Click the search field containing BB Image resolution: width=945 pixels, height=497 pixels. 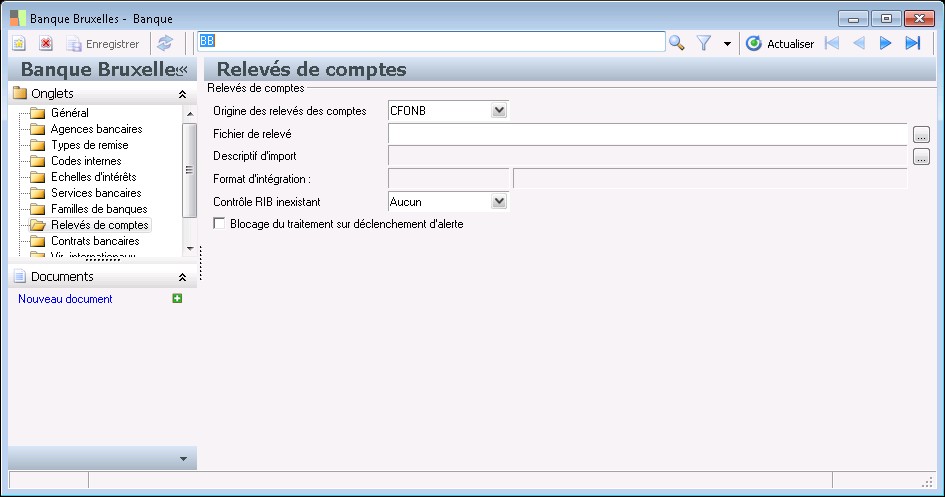click(x=432, y=42)
